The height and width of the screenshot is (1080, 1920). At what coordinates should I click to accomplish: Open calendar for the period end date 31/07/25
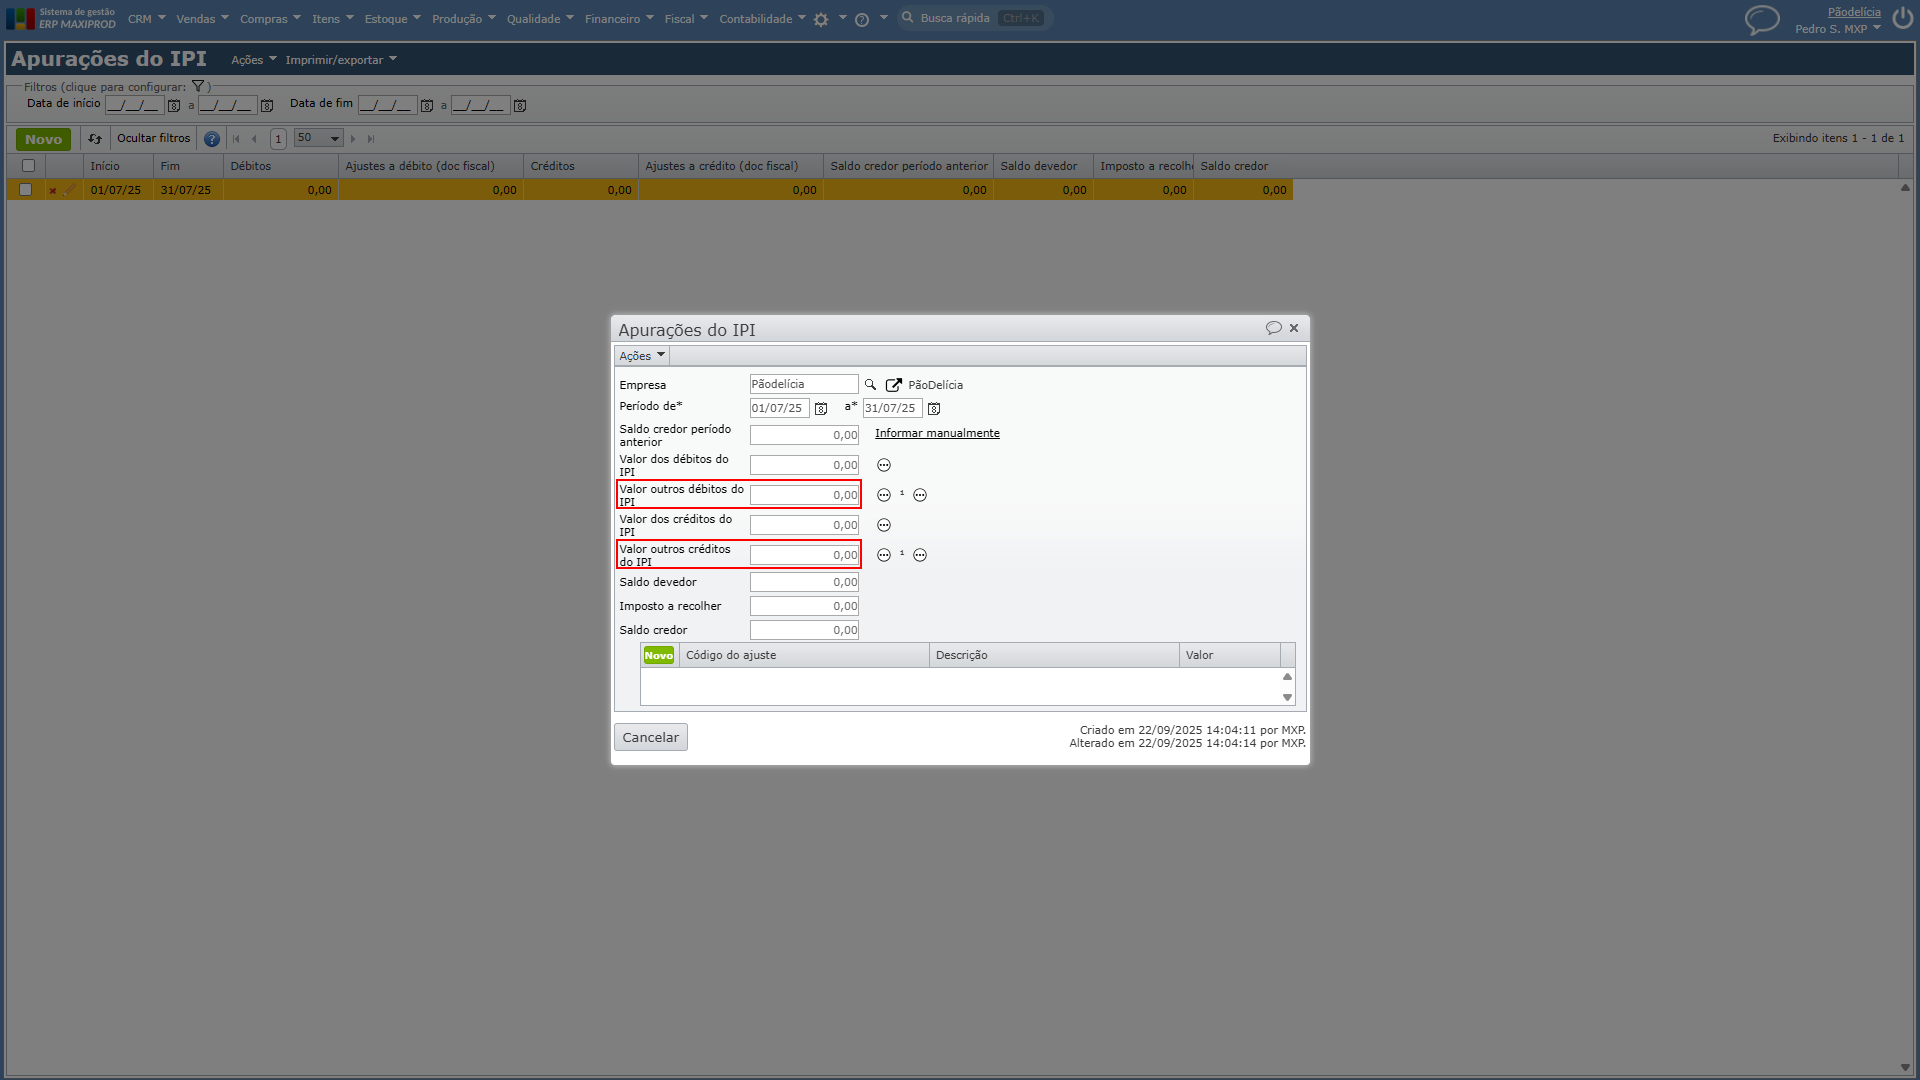[934, 409]
